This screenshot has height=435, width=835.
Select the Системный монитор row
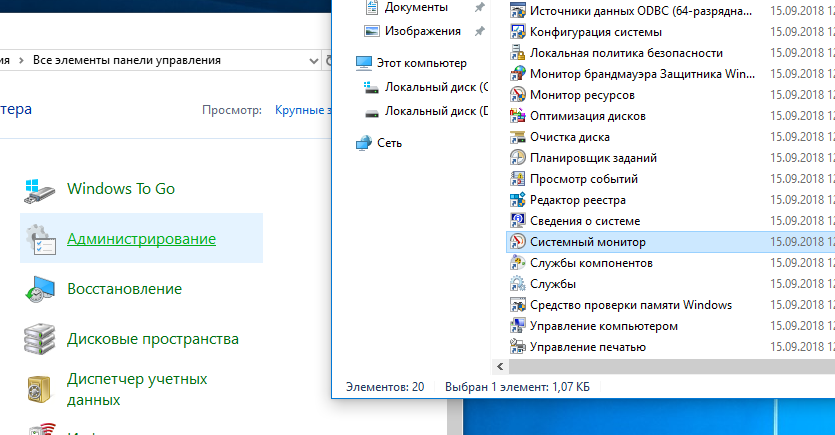(x=670, y=242)
